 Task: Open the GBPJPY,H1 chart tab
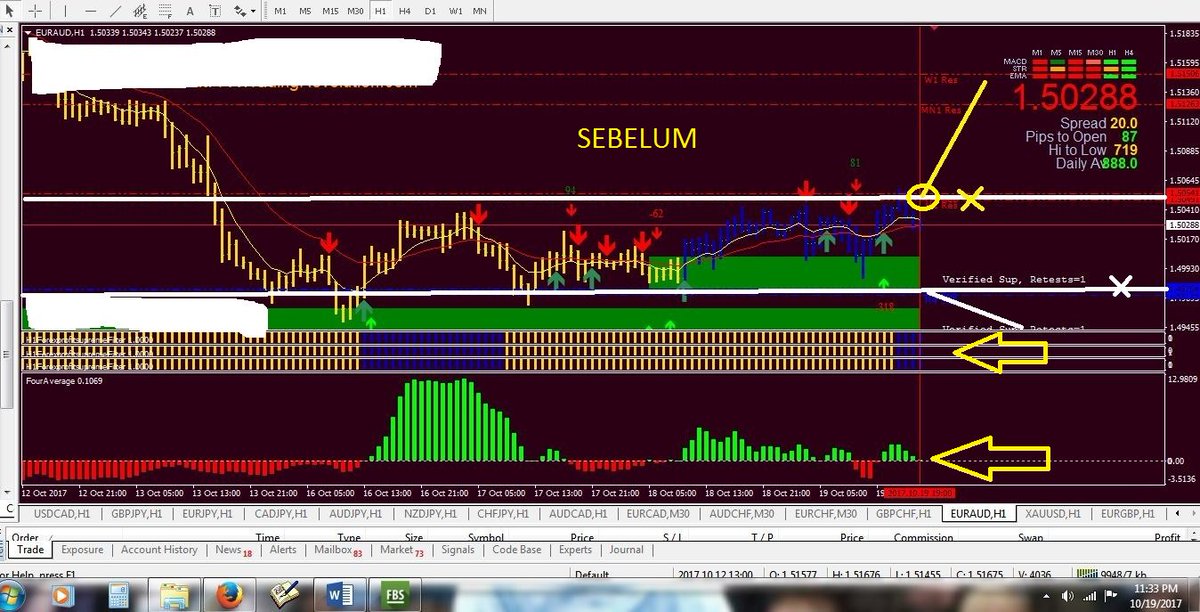pyautogui.click(x=136, y=513)
